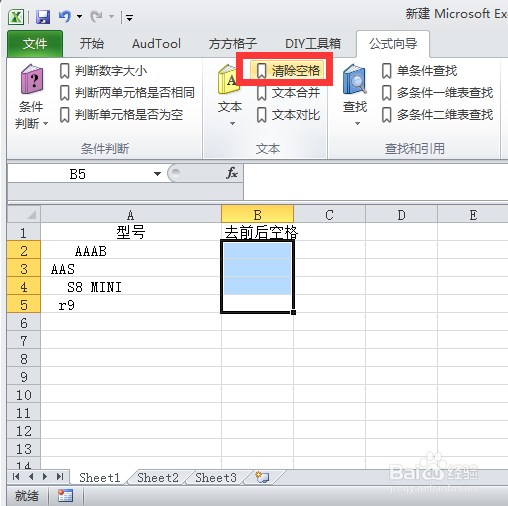Select the Sheet1 tab
Viewport: 508px width, 506px height.
pos(100,477)
